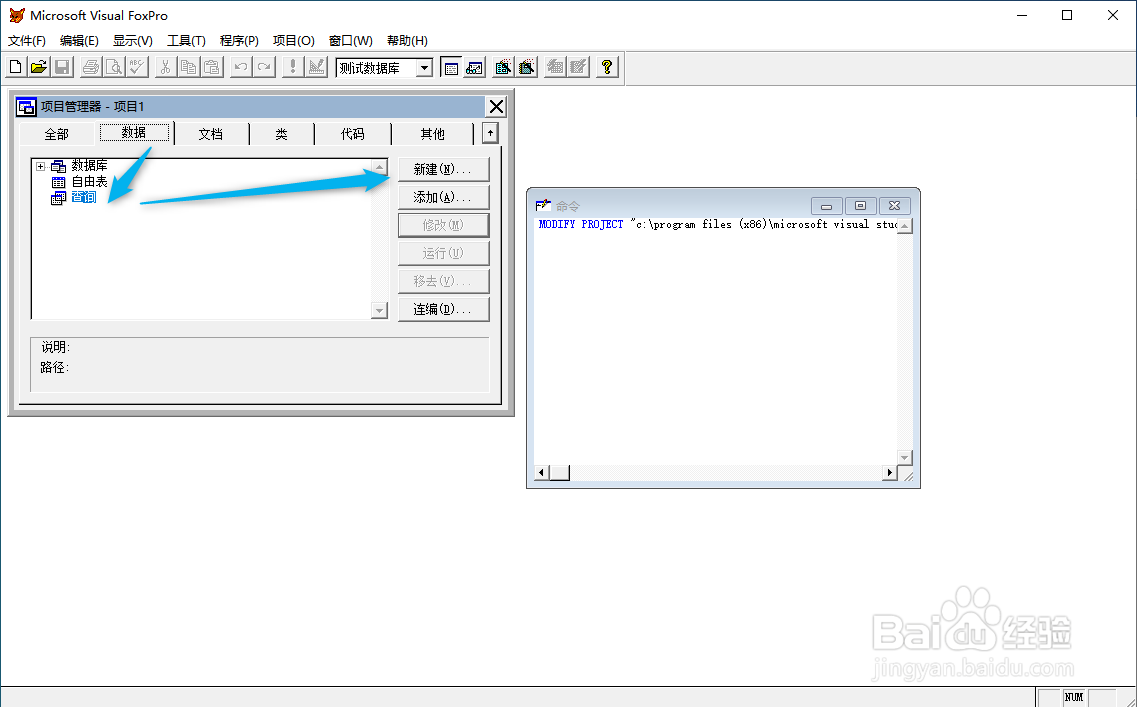Click the Undo arrow icon
This screenshot has width=1137, height=707.
pos(241,67)
